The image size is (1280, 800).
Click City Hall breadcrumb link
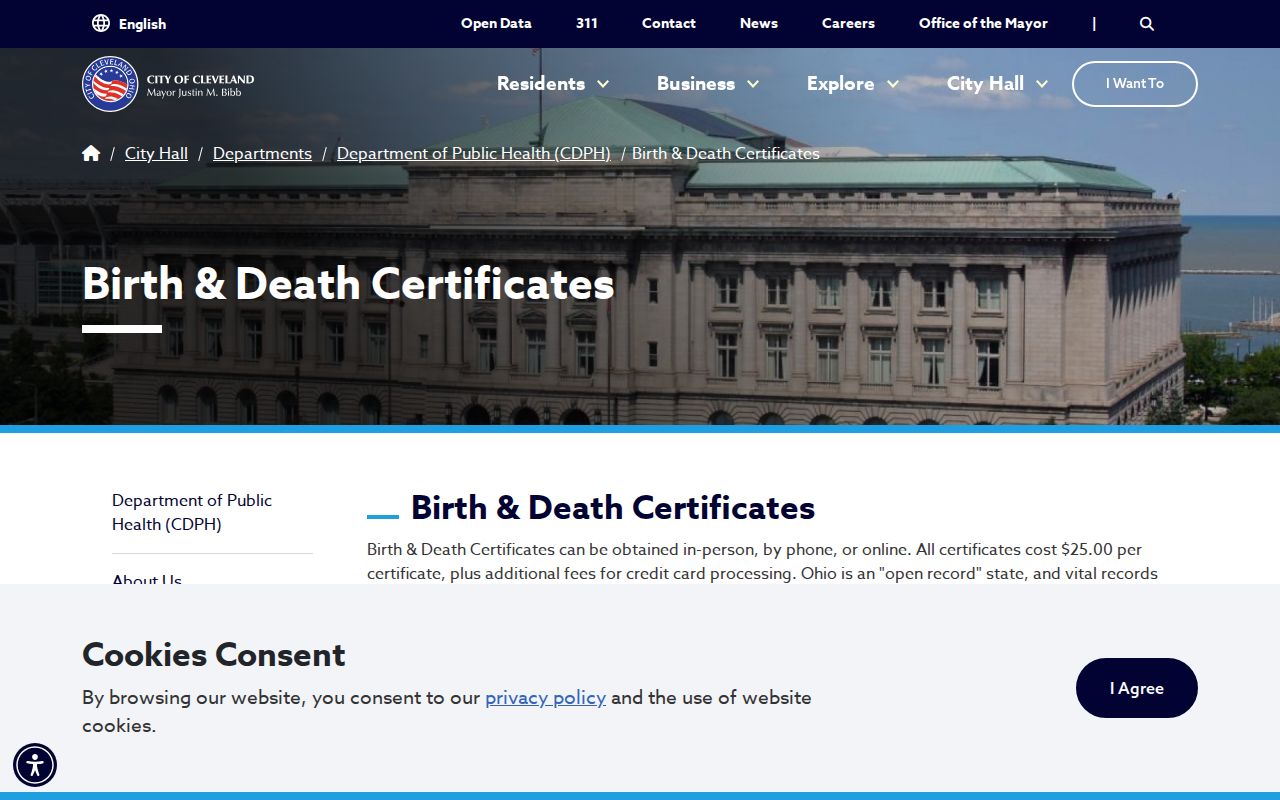pos(156,153)
